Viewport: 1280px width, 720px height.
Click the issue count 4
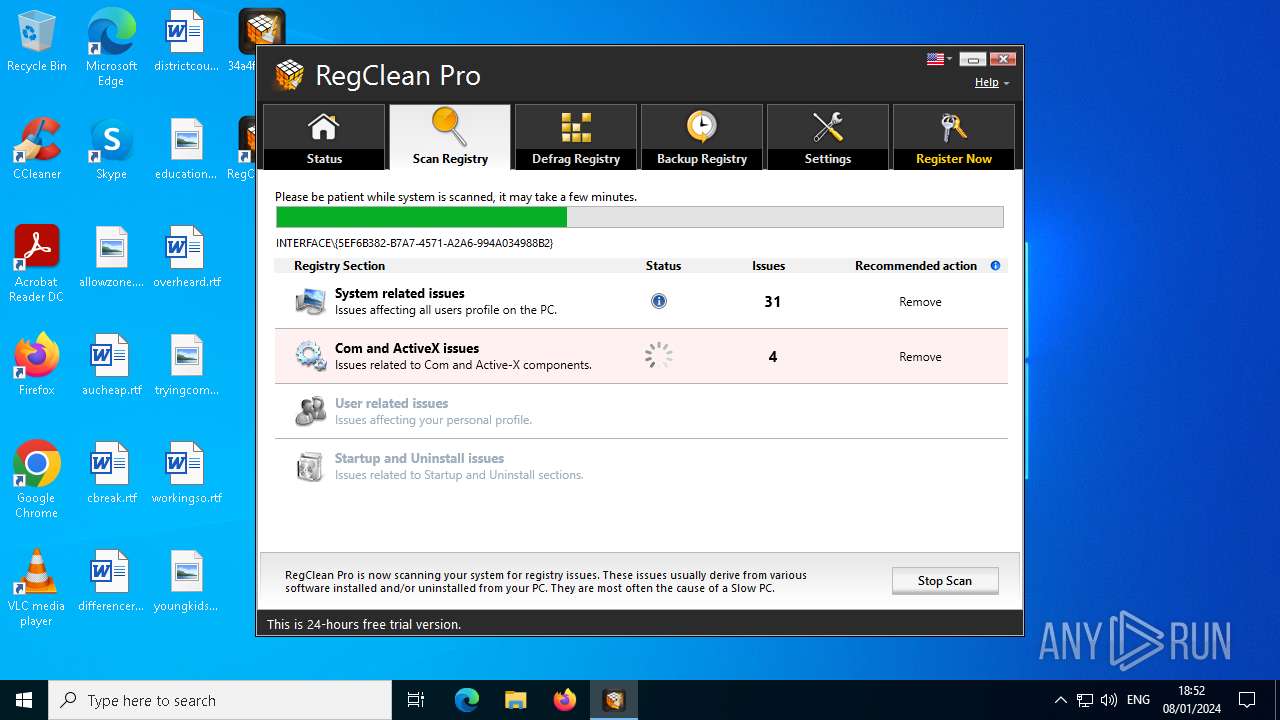pyautogui.click(x=772, y=357)
